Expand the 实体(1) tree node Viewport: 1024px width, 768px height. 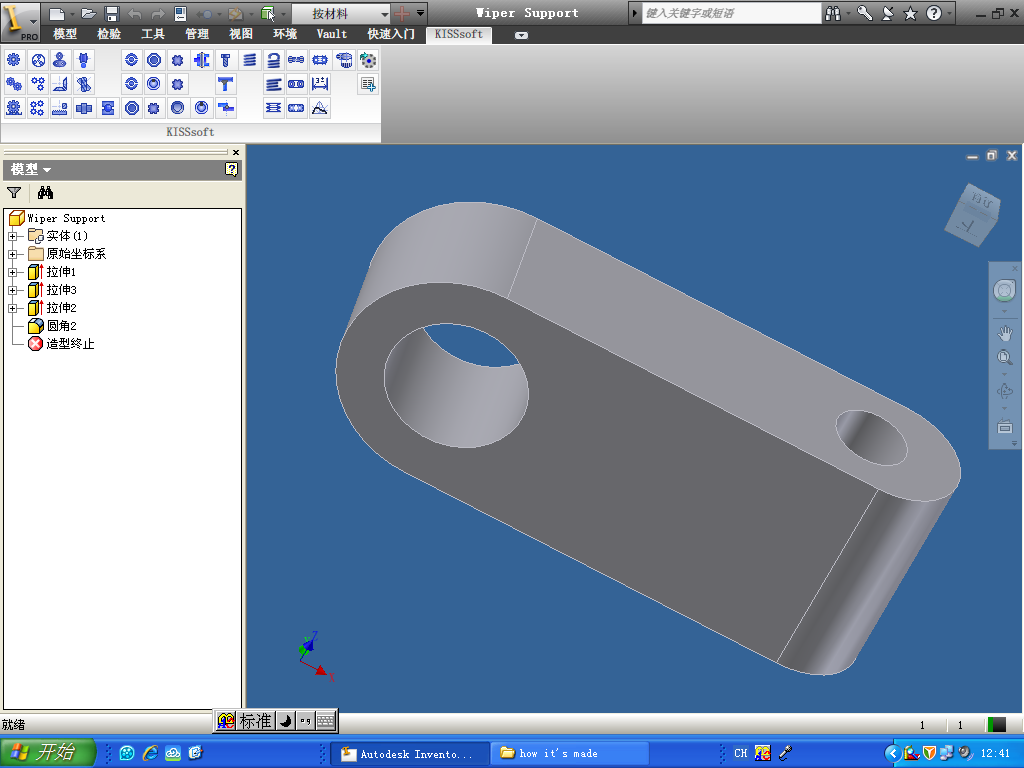12,236
